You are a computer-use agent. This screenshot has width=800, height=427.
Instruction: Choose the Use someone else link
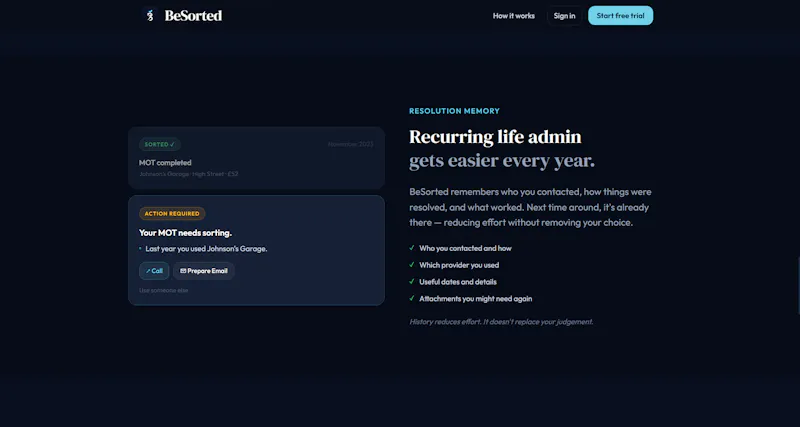pos(164,290)
